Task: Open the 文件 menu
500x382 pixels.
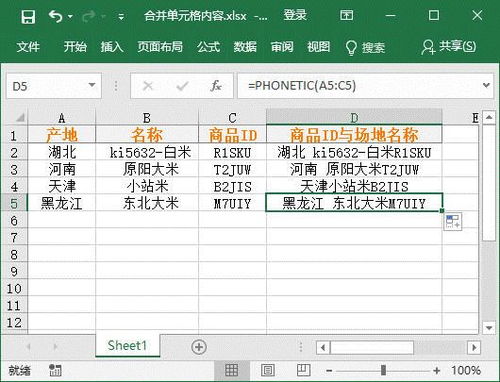Action: pyautogui.click(x=28, y=47)
